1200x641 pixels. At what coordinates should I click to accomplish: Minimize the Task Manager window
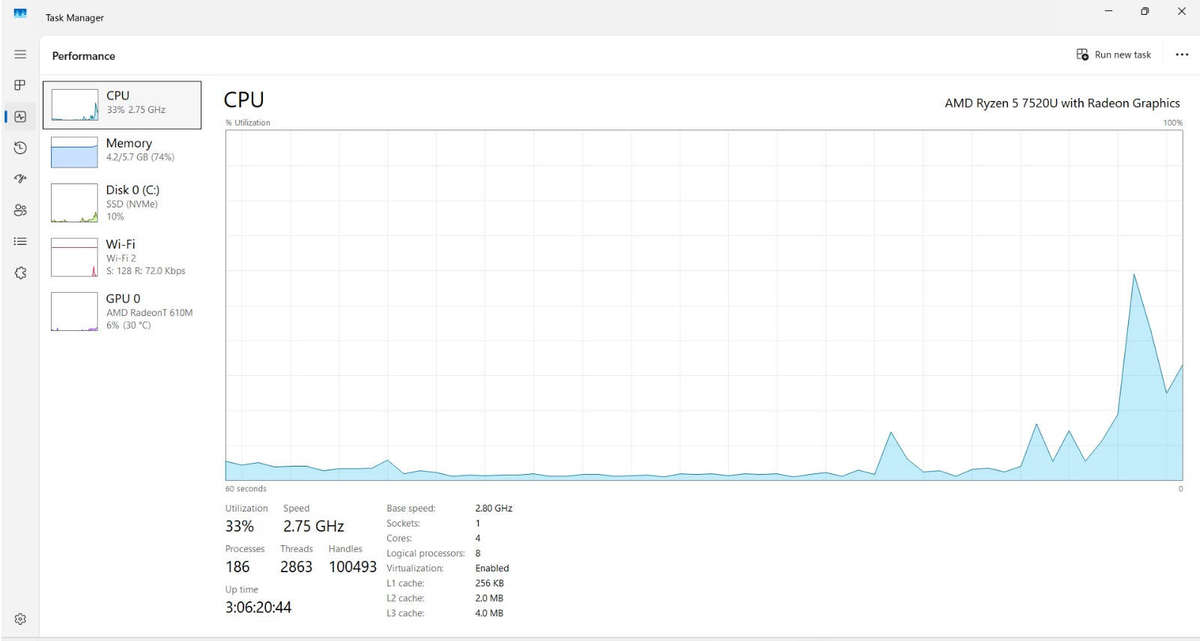coord(1108,12)
